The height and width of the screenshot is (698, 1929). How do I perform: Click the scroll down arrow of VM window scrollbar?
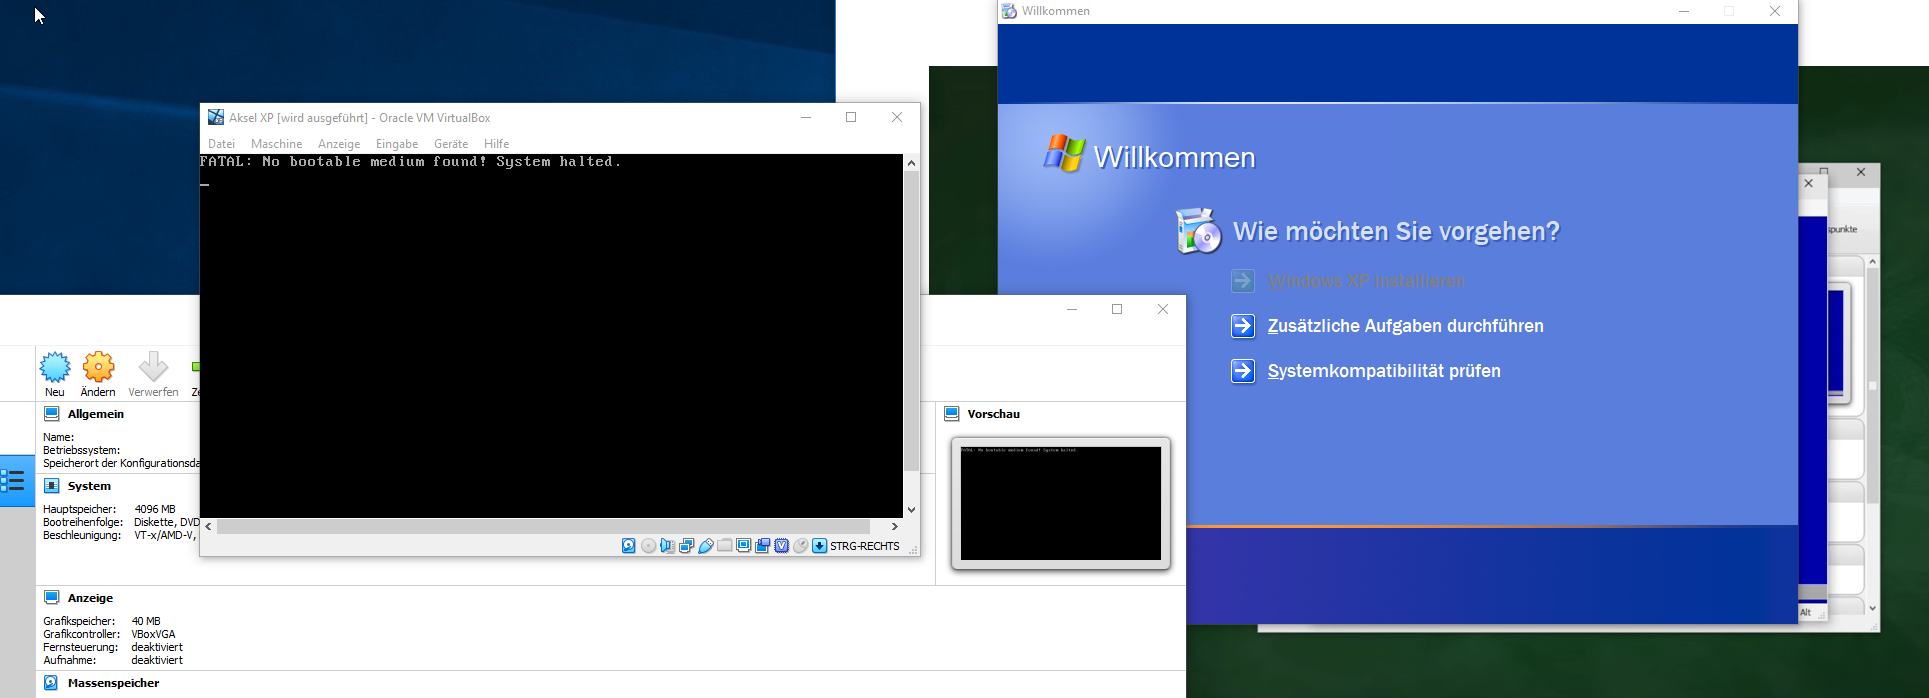(911, 510)
